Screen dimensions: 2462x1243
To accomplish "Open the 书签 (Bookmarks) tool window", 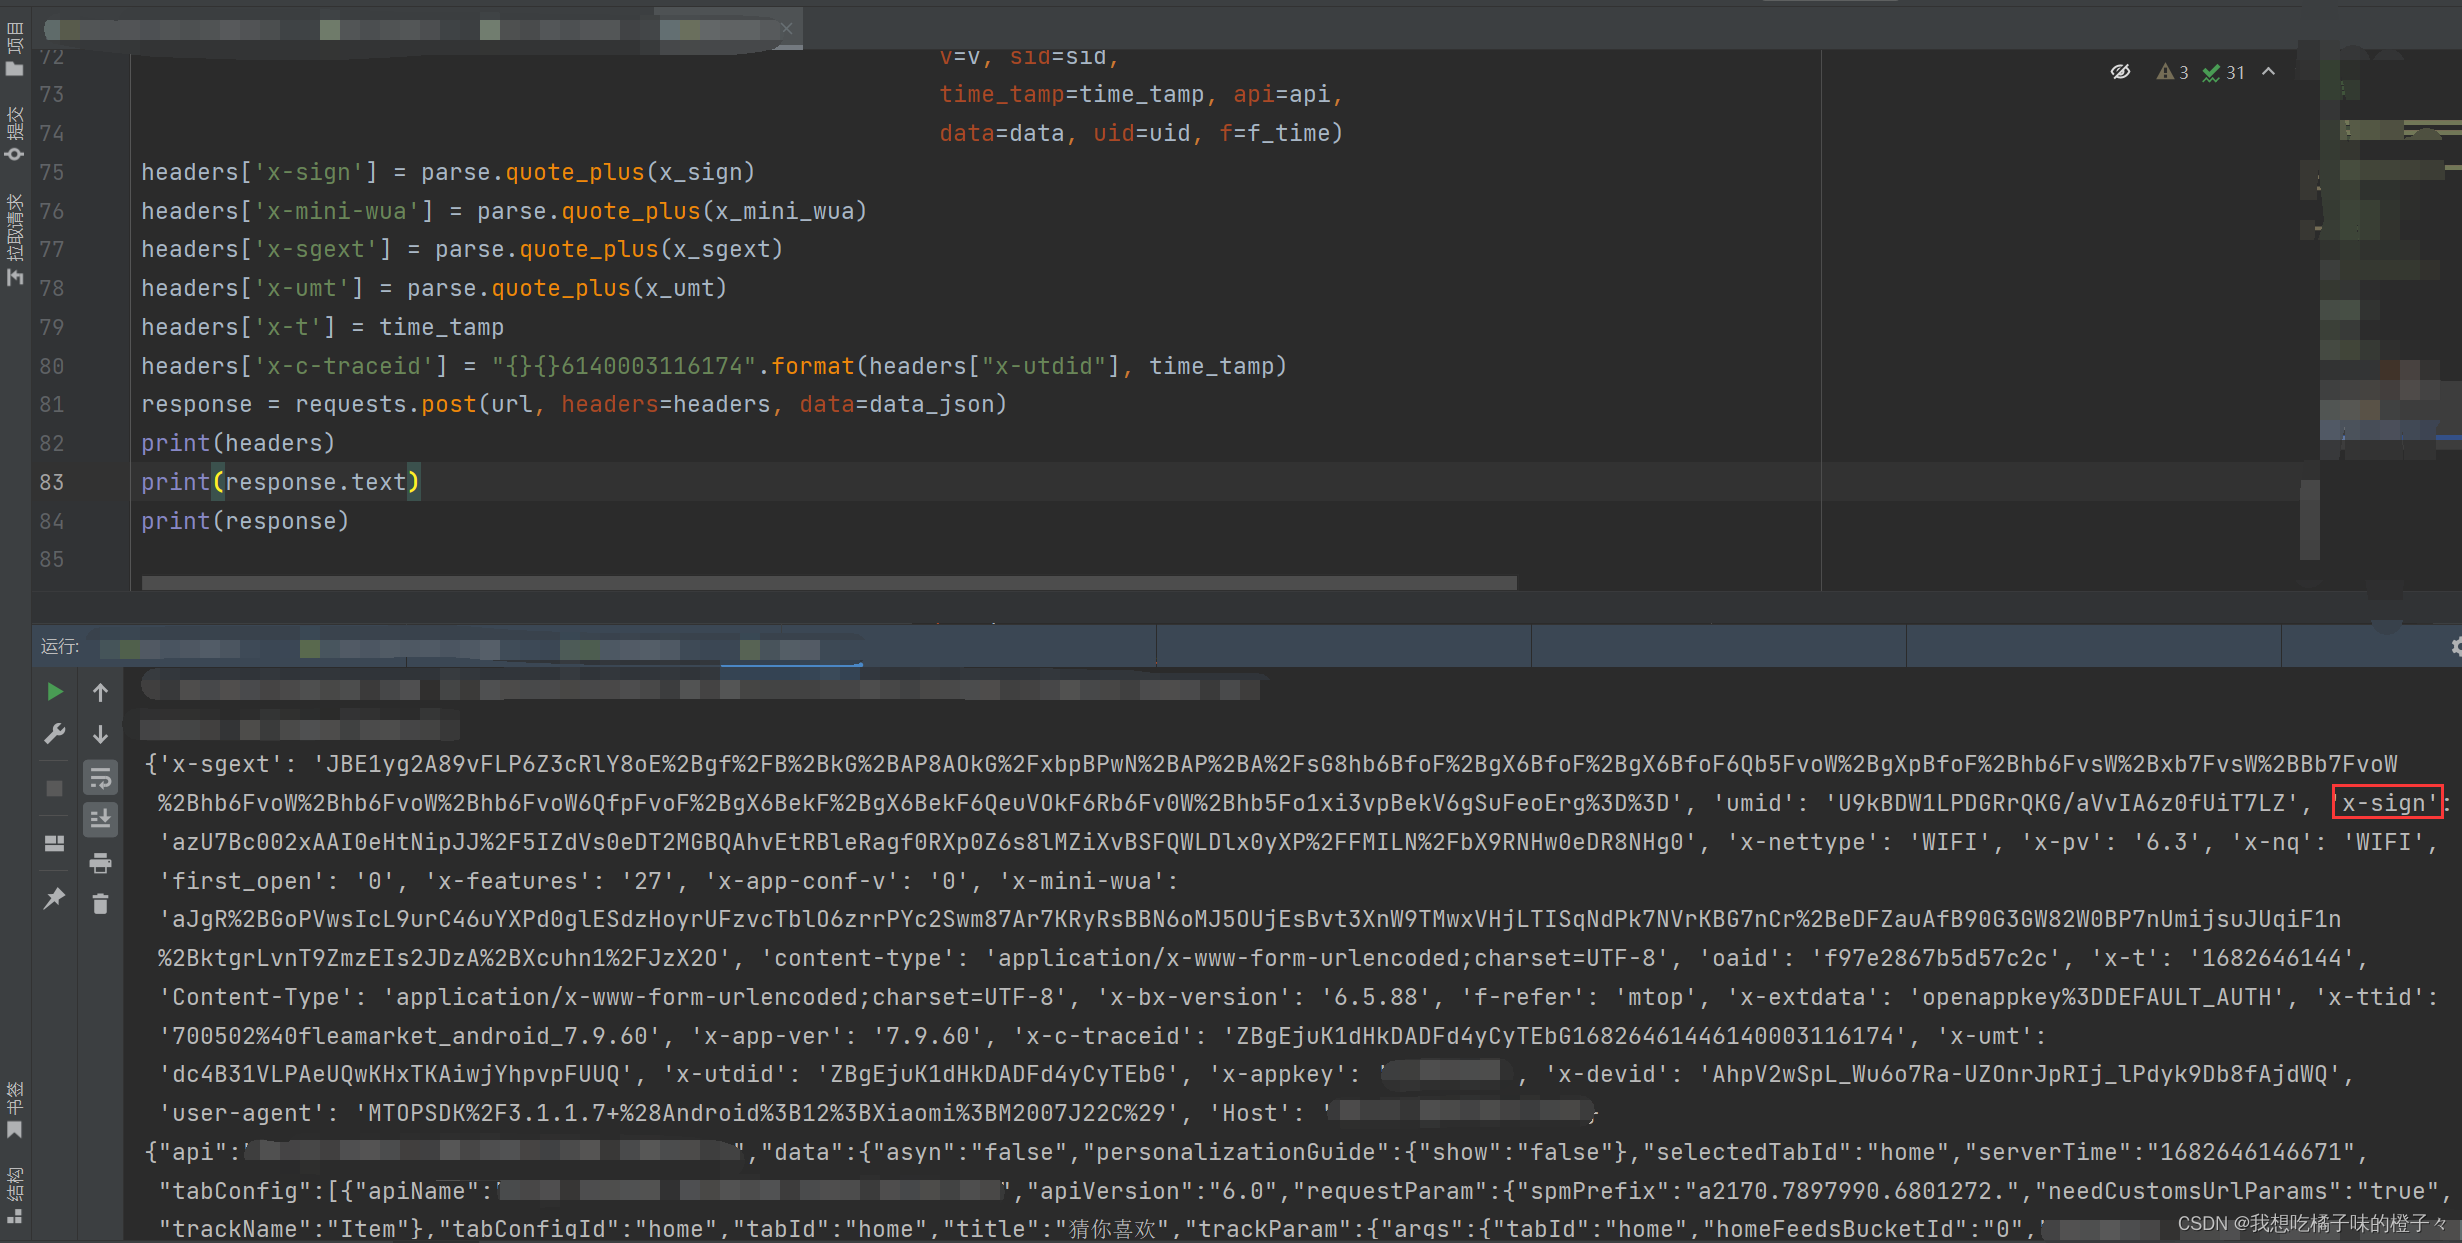I will (14, 1110).
